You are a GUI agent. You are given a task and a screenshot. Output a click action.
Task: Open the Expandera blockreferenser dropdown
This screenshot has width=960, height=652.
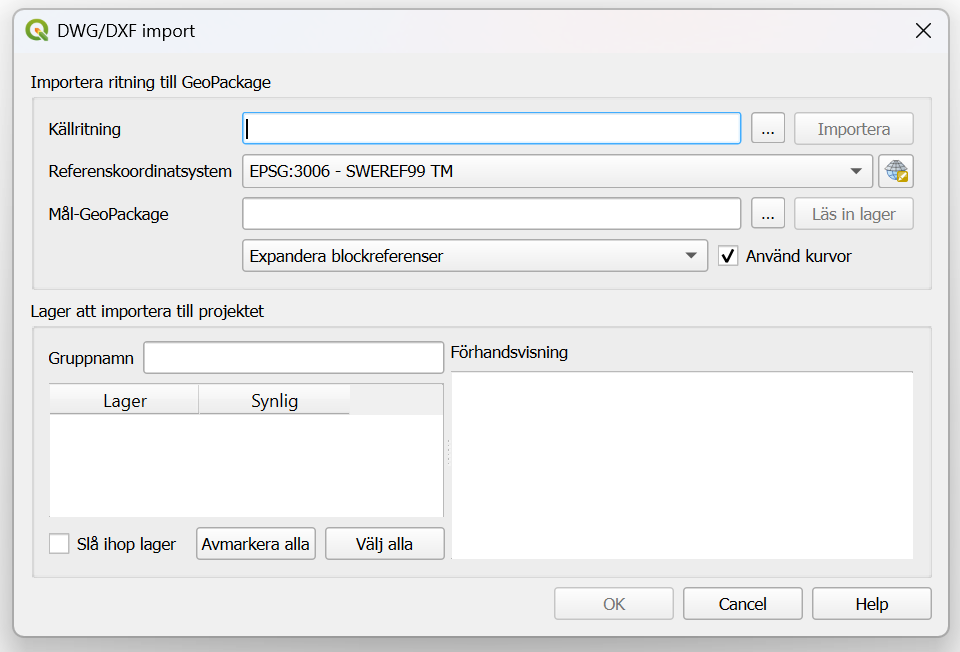474,256
